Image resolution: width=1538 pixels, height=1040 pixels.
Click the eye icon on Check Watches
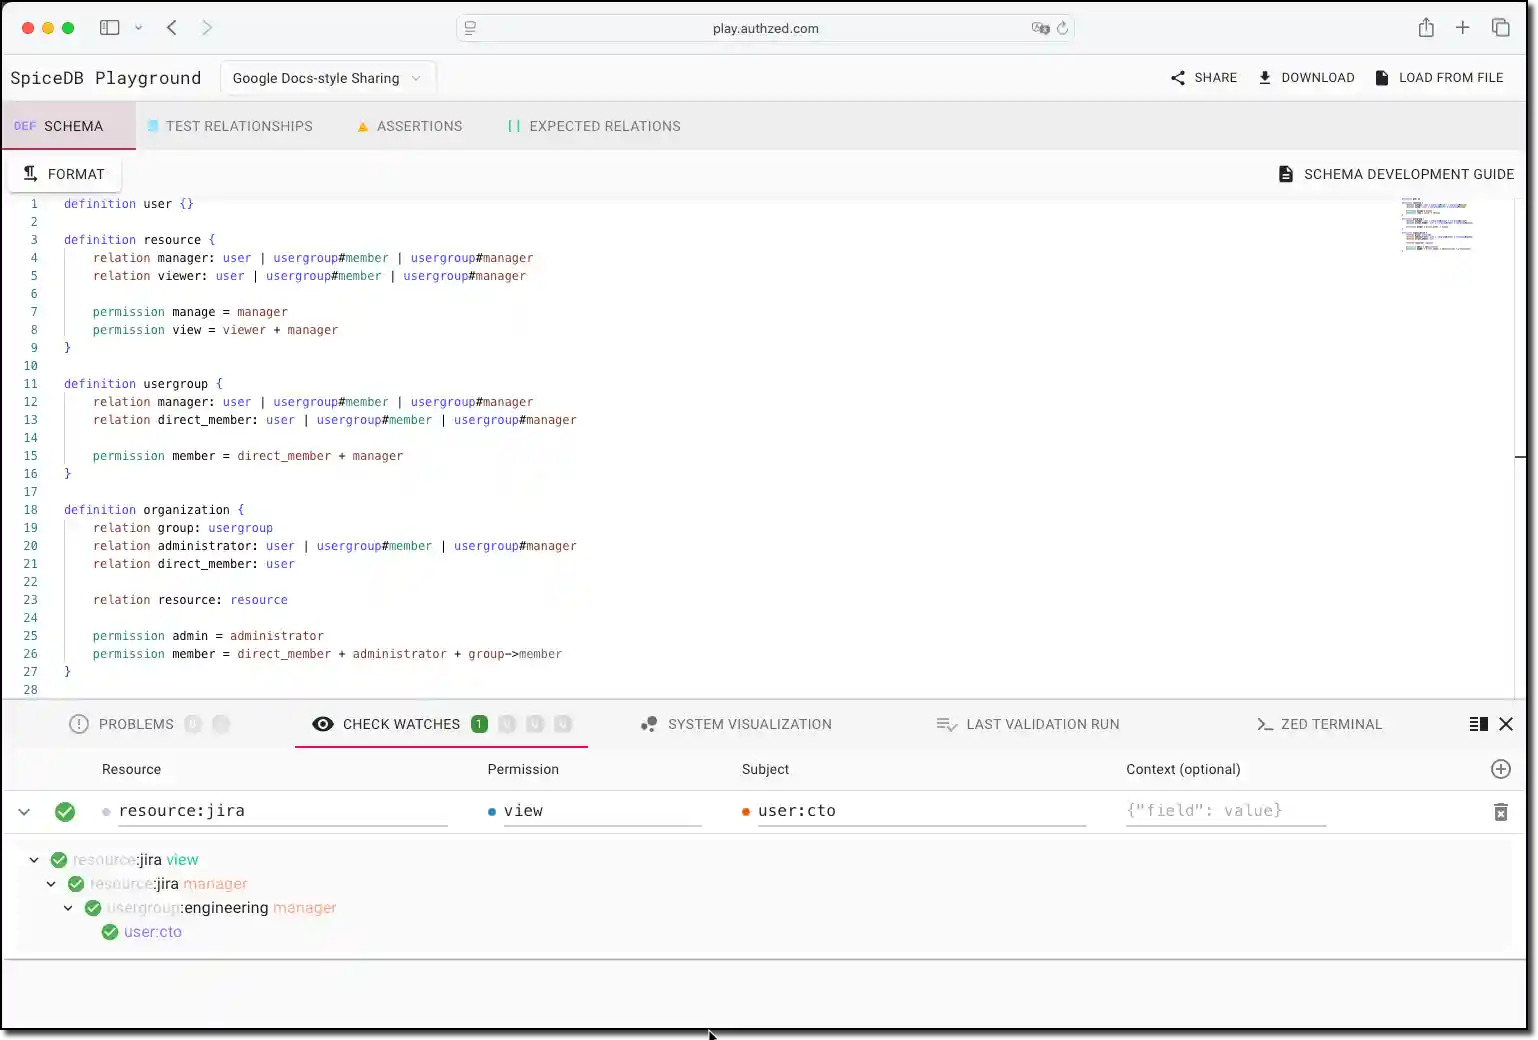click(322, 723)
